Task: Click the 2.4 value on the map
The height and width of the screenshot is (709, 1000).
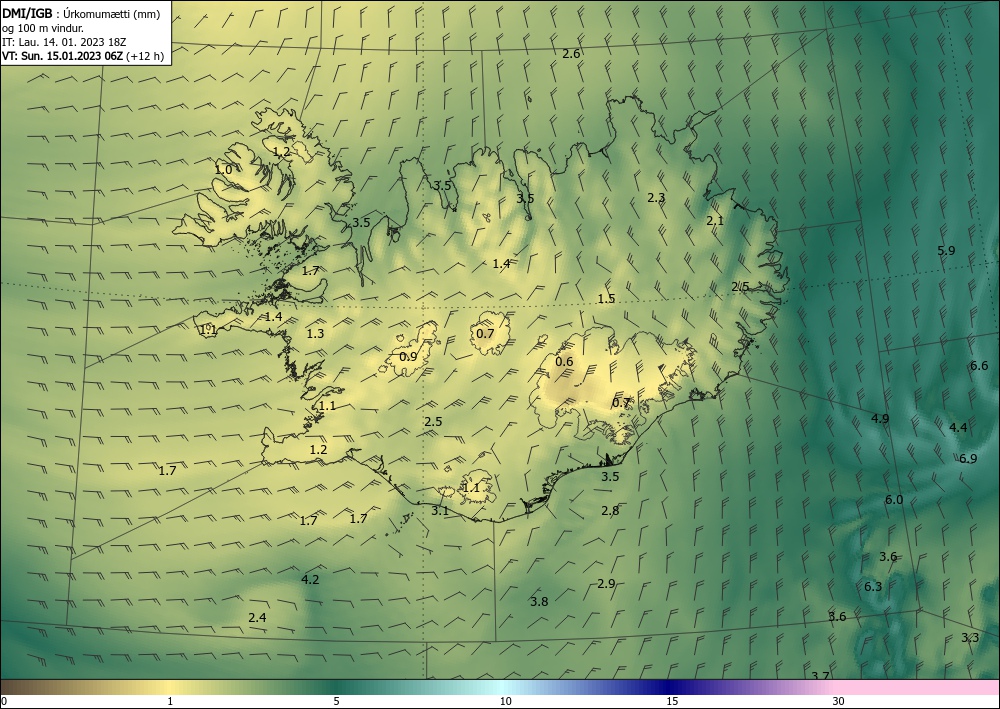Action: point(257,617)
